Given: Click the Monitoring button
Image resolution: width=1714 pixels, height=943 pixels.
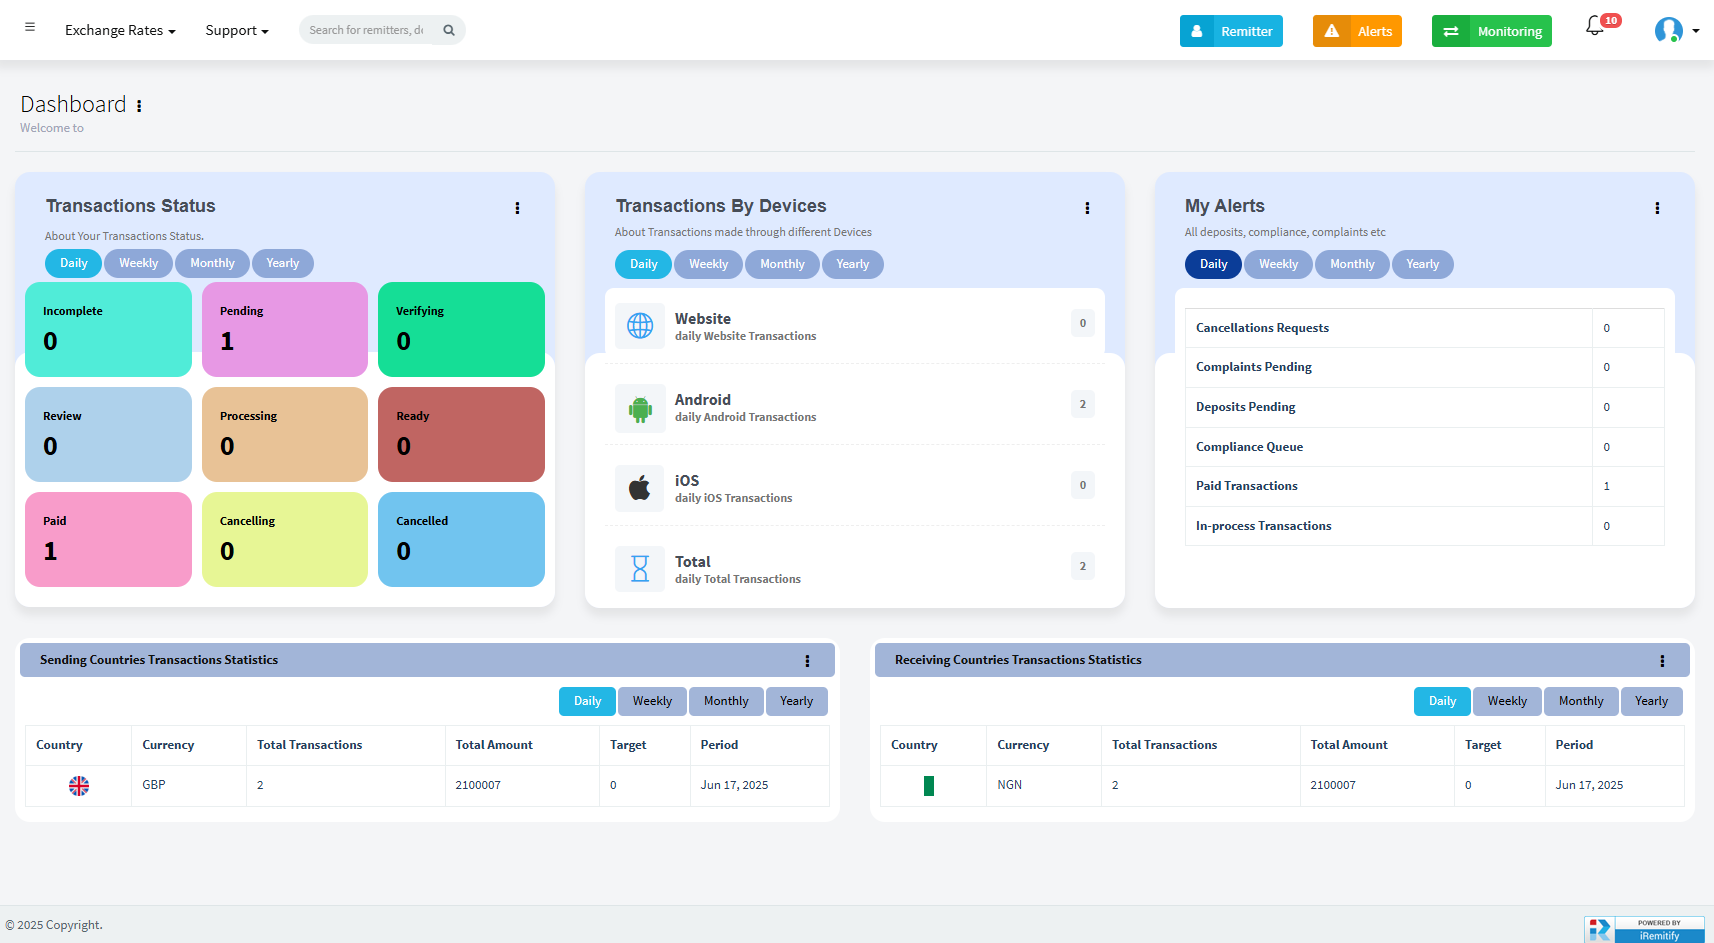Looking at the screenshot, I should pos(1491,31).
